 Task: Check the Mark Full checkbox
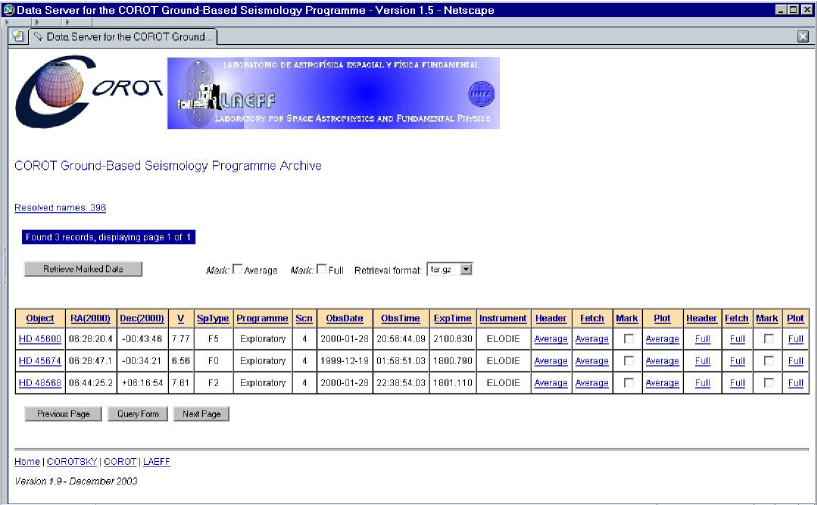(x=322, y=269)
